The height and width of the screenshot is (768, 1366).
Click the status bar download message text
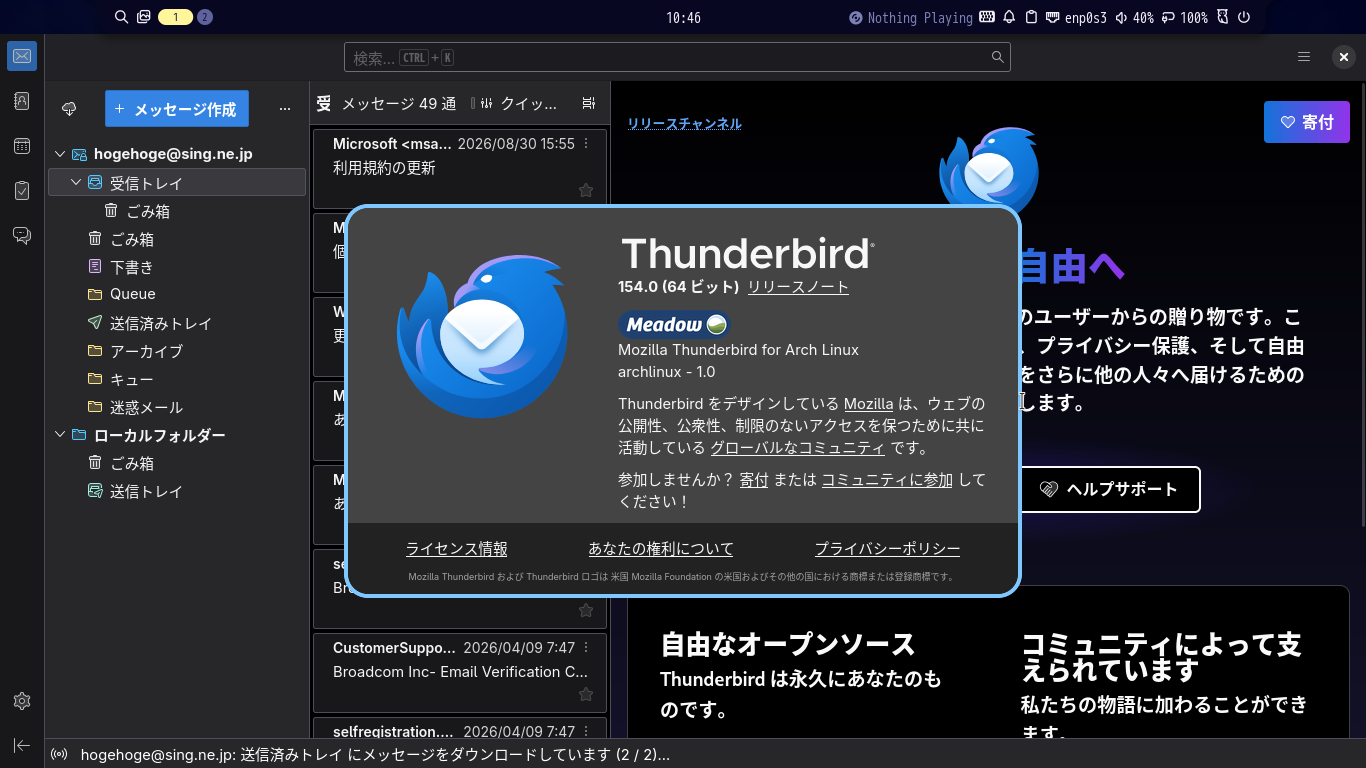(375, 754)
